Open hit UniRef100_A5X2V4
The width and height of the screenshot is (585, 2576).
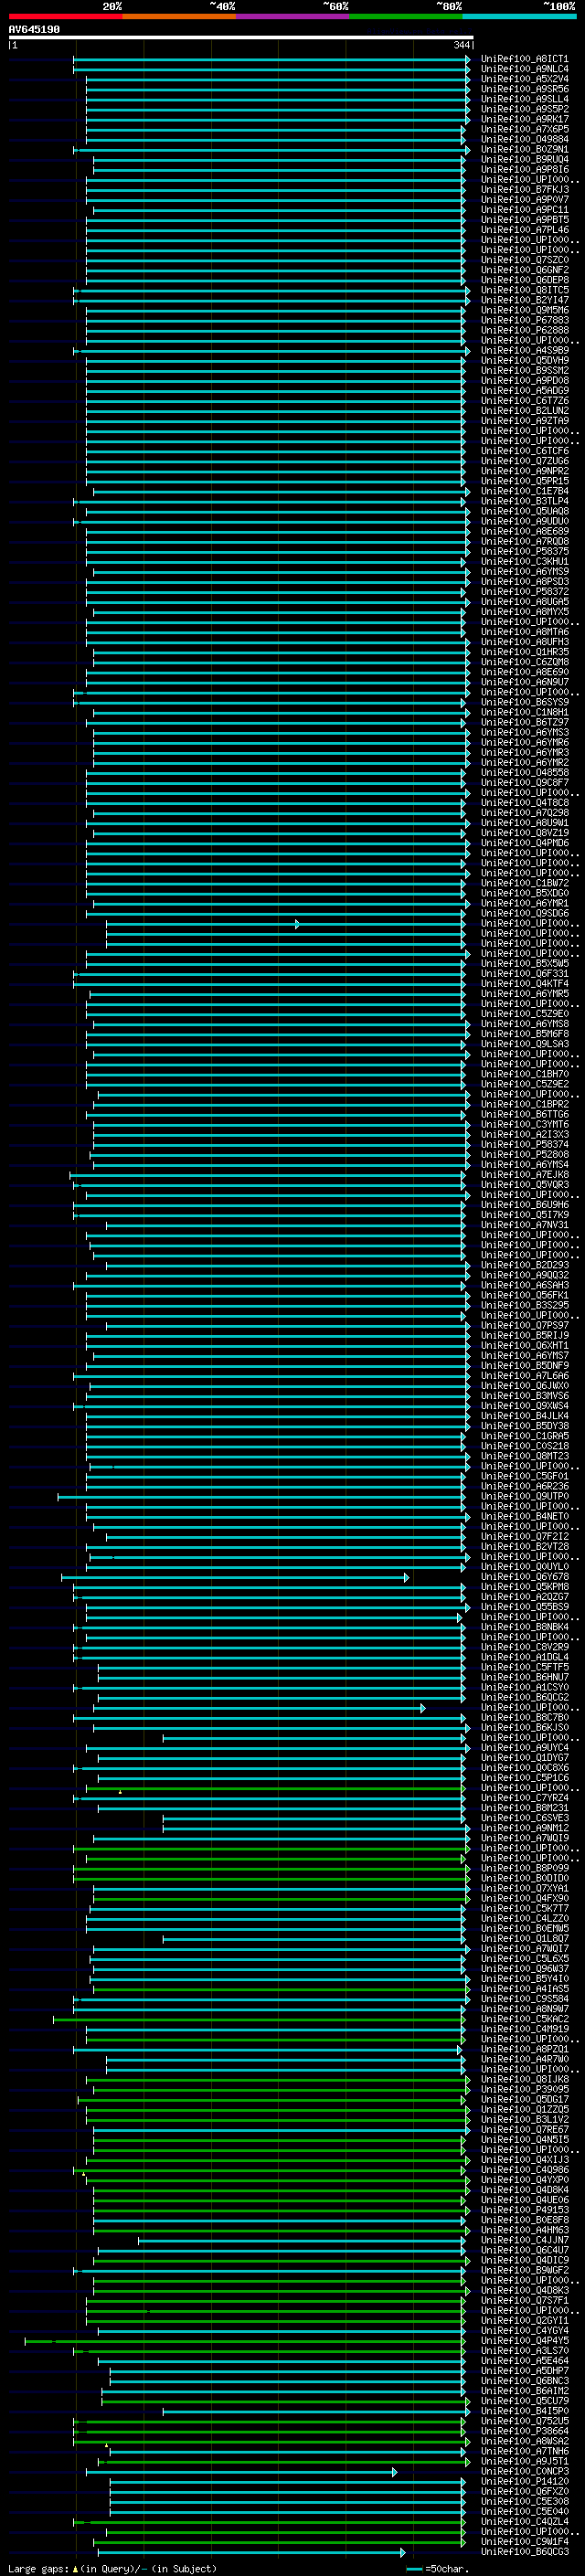[x=524, y=79]
